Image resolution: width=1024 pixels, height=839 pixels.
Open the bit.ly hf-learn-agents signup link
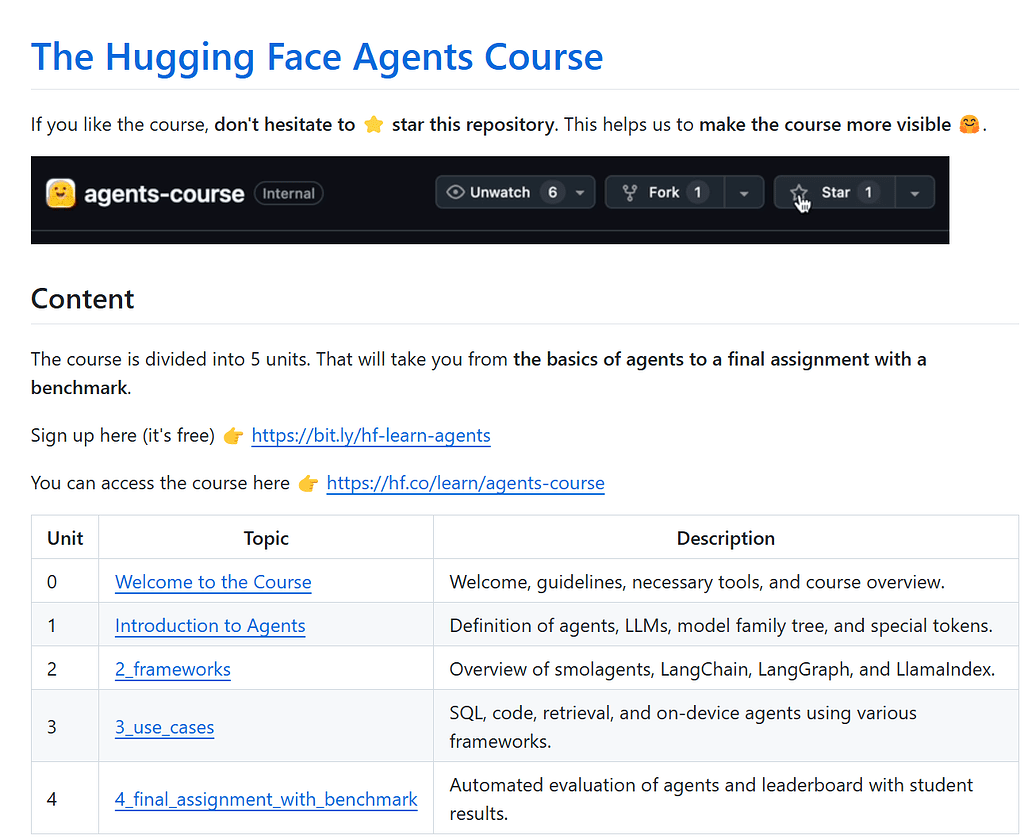[x=371, y=435]
